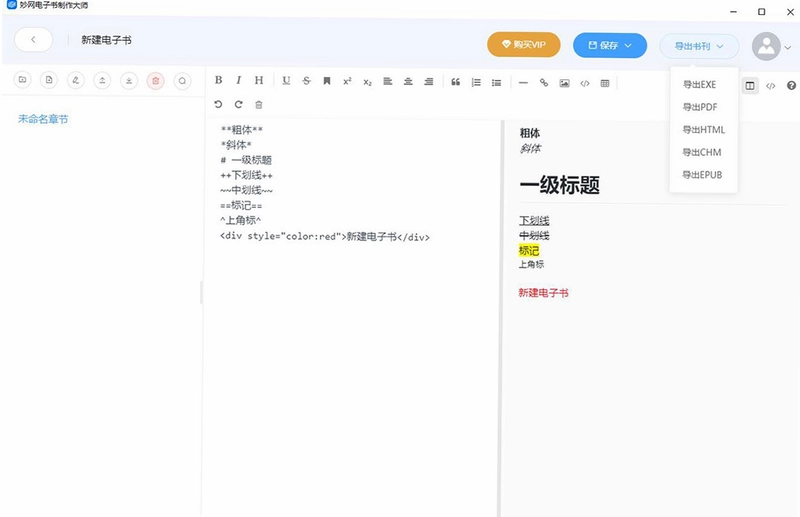
Task: Click the mark highlight bookmark icon
Action: click(327, 81)
